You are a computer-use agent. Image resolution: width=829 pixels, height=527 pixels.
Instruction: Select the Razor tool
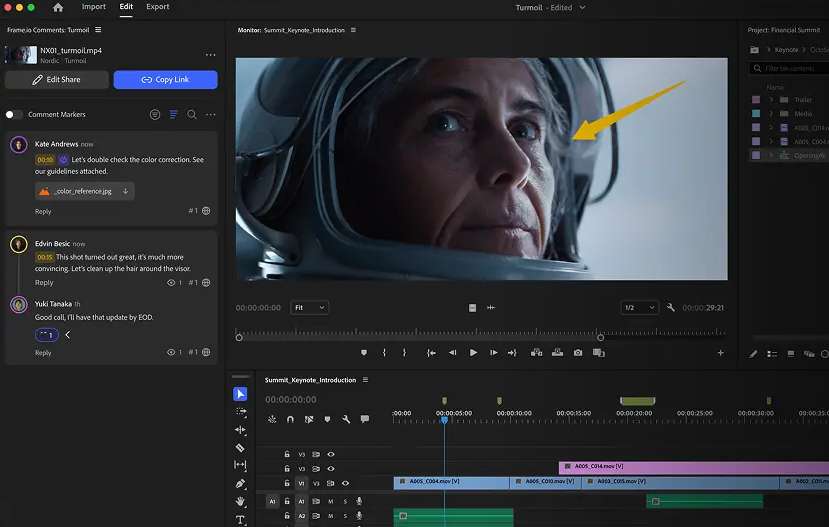(240, 448)
